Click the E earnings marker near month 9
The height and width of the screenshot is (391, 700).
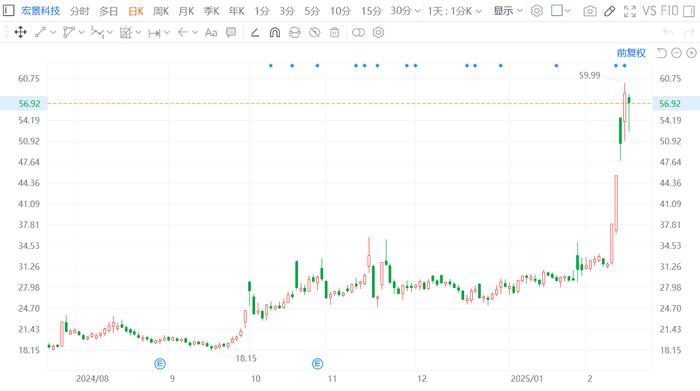(x=160, y=364)
